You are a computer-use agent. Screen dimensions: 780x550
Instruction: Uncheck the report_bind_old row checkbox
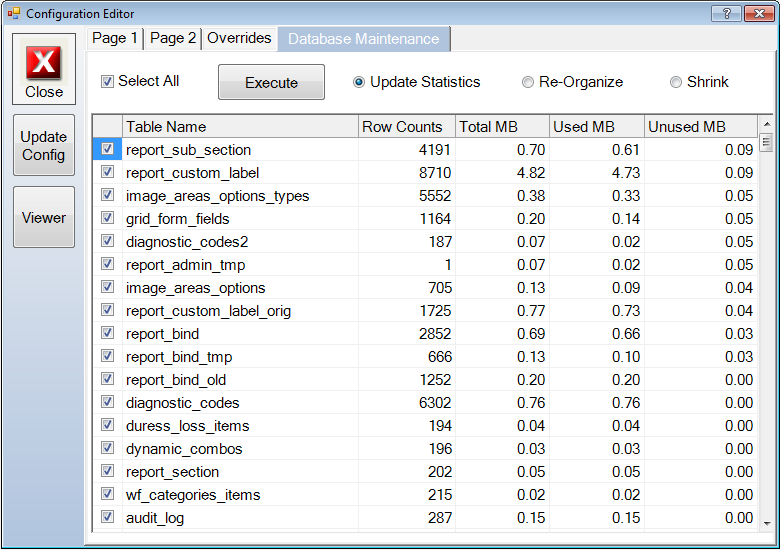point(107,378)
